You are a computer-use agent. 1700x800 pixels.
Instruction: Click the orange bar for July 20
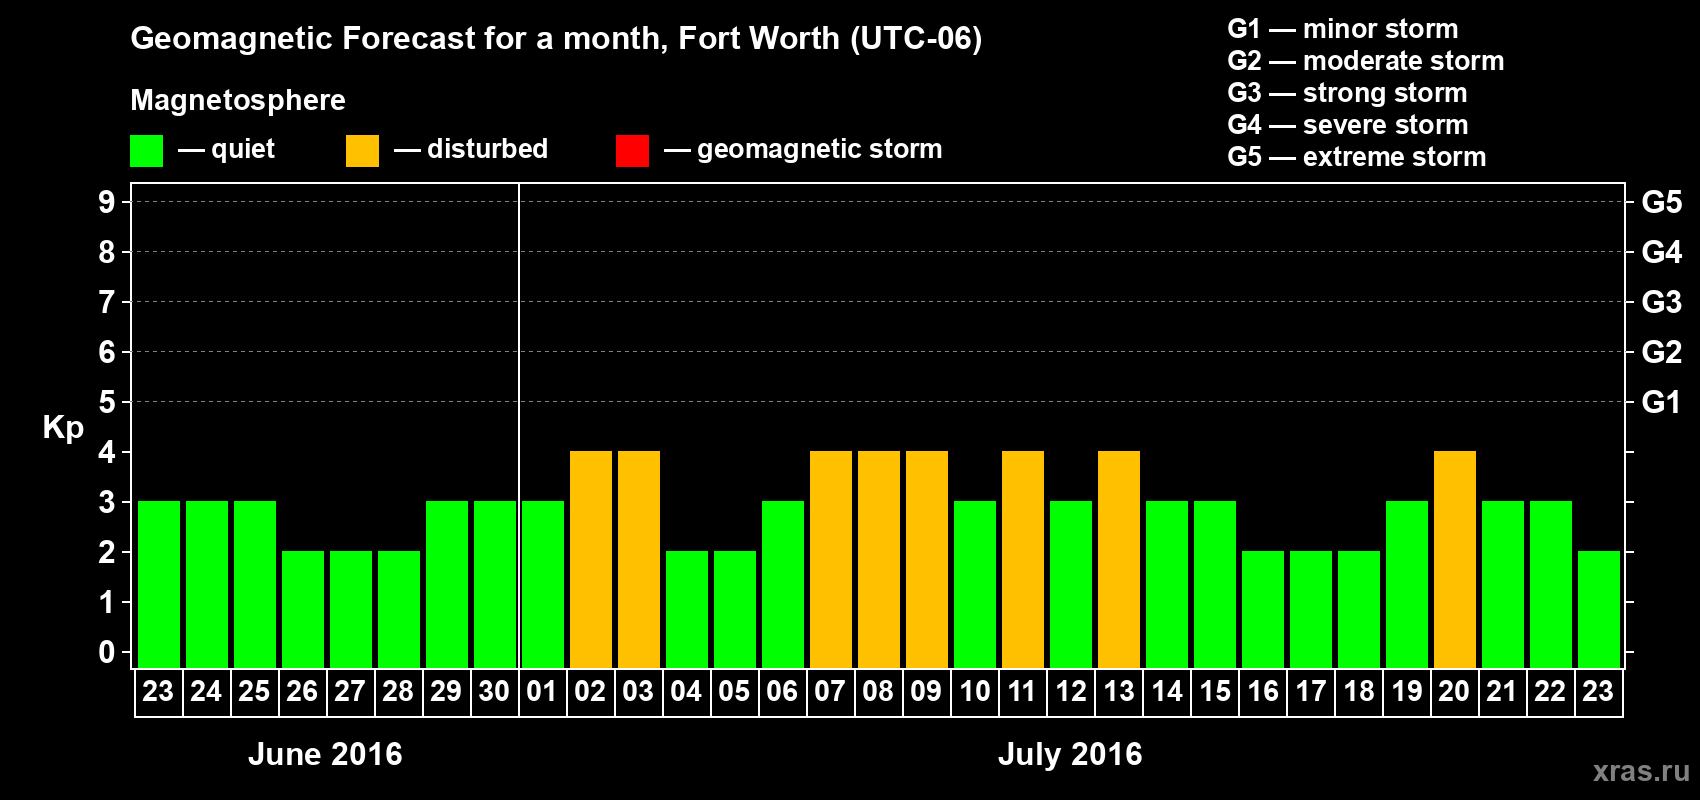pos(1455,559)
